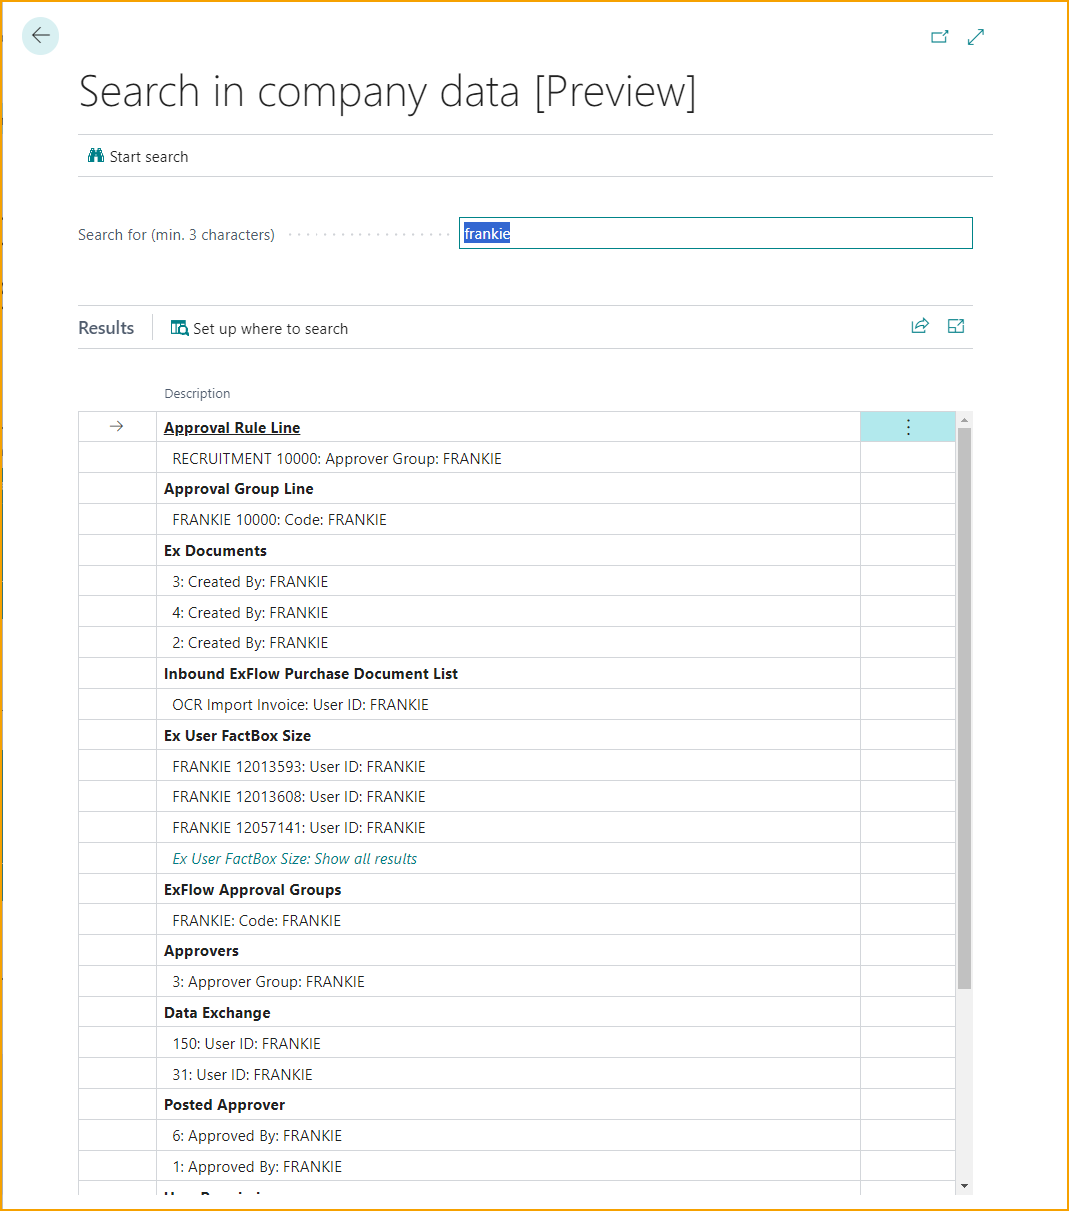Image resolution: width=1069 pixels, height=1211 pixels.
Task: Click the Results pop-out icon
Action: [x=956, y=326]
